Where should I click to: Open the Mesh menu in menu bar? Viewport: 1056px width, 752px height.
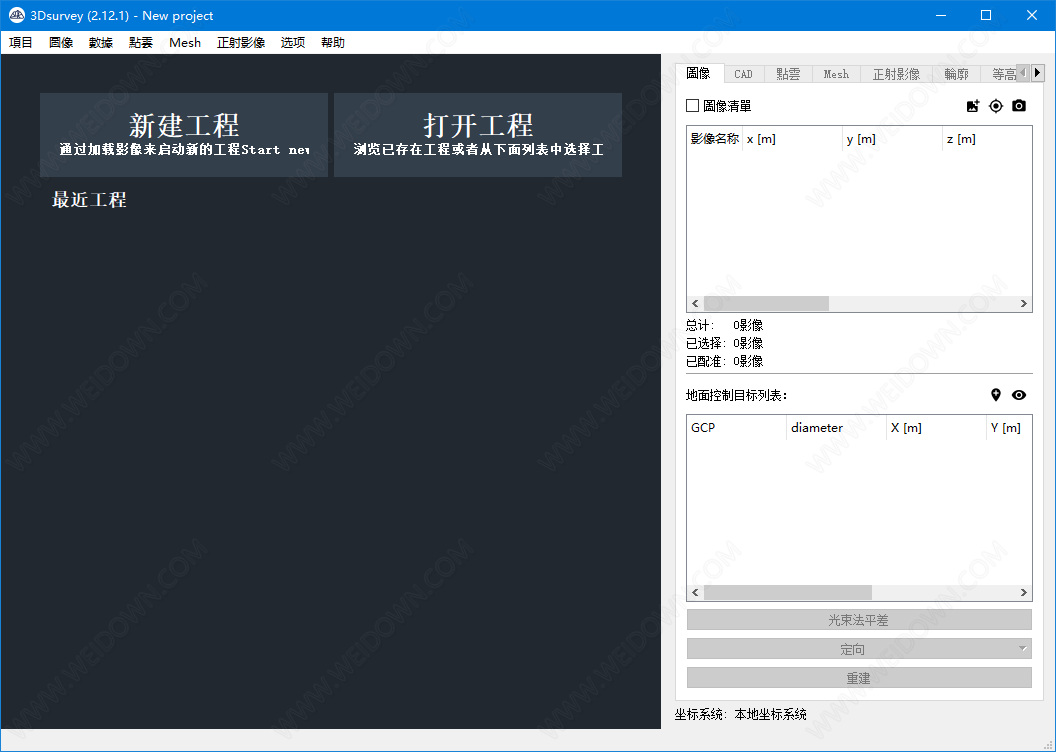tap(185, 42)
